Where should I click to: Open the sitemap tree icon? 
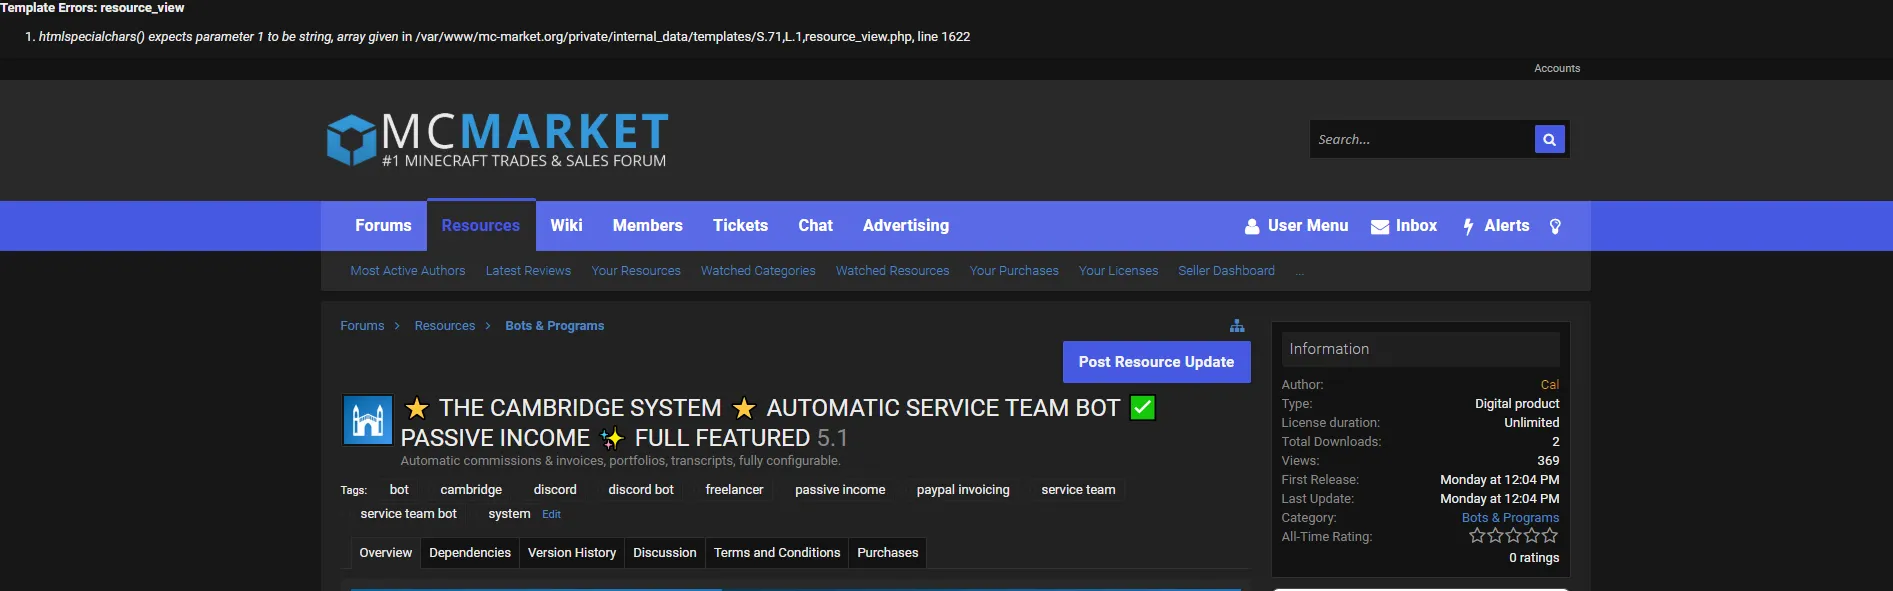1237,326
